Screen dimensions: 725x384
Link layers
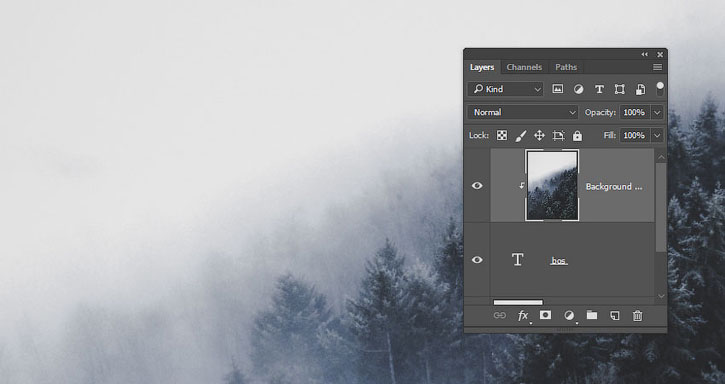(500, 316)
